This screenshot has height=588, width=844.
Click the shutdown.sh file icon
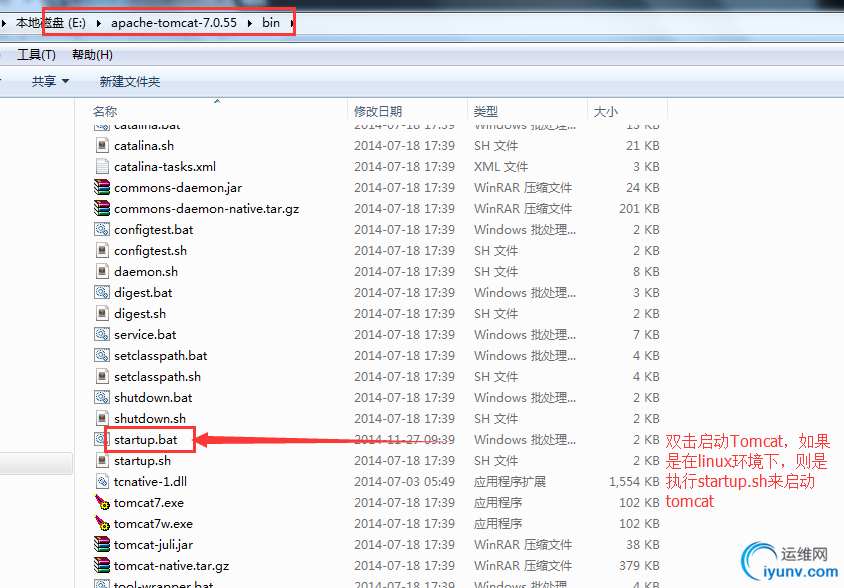[102, 418]
